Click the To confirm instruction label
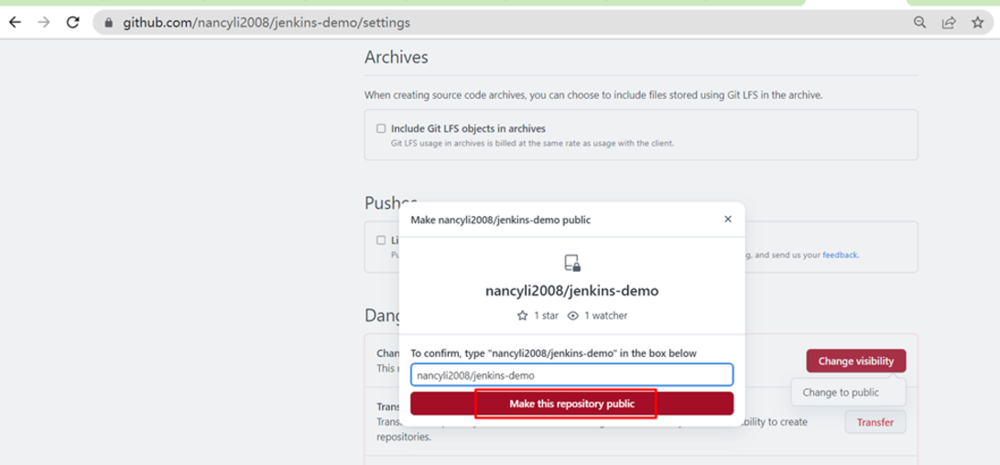 [x=554, y=353]
